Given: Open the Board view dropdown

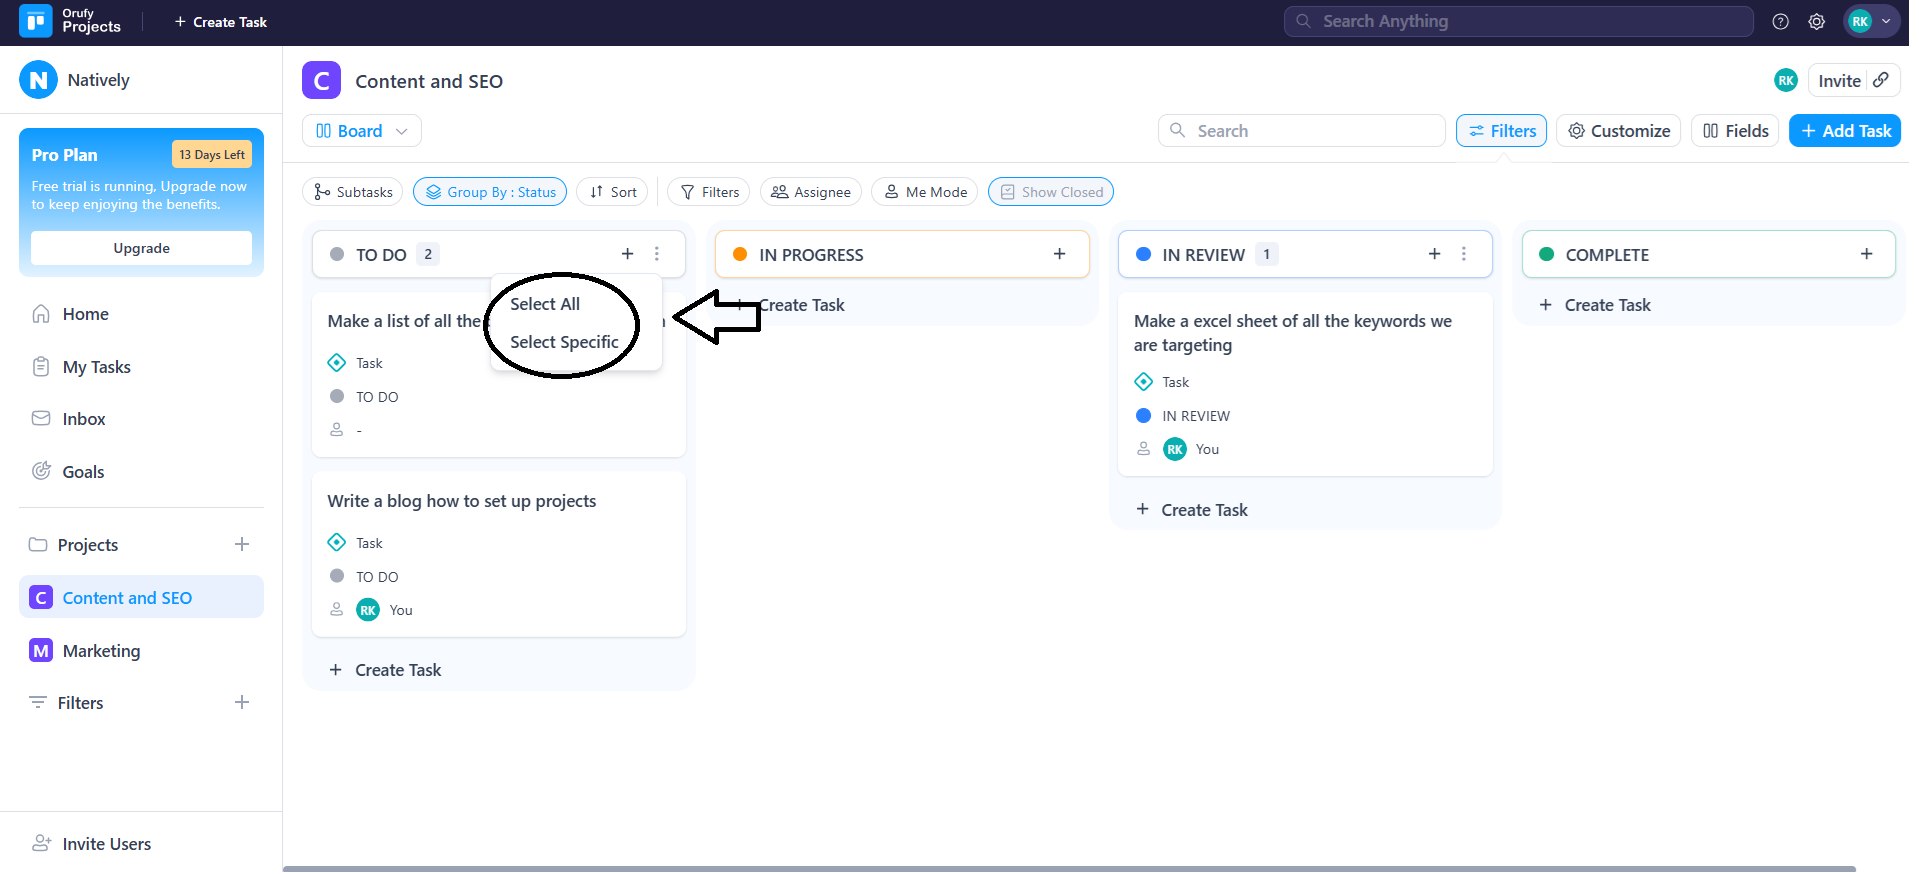Looking at the screenshot, I should (x=361, y=131).
